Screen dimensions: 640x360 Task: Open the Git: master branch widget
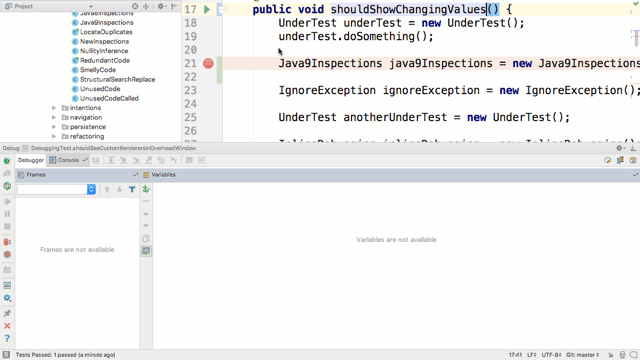(x=582, y=355)
